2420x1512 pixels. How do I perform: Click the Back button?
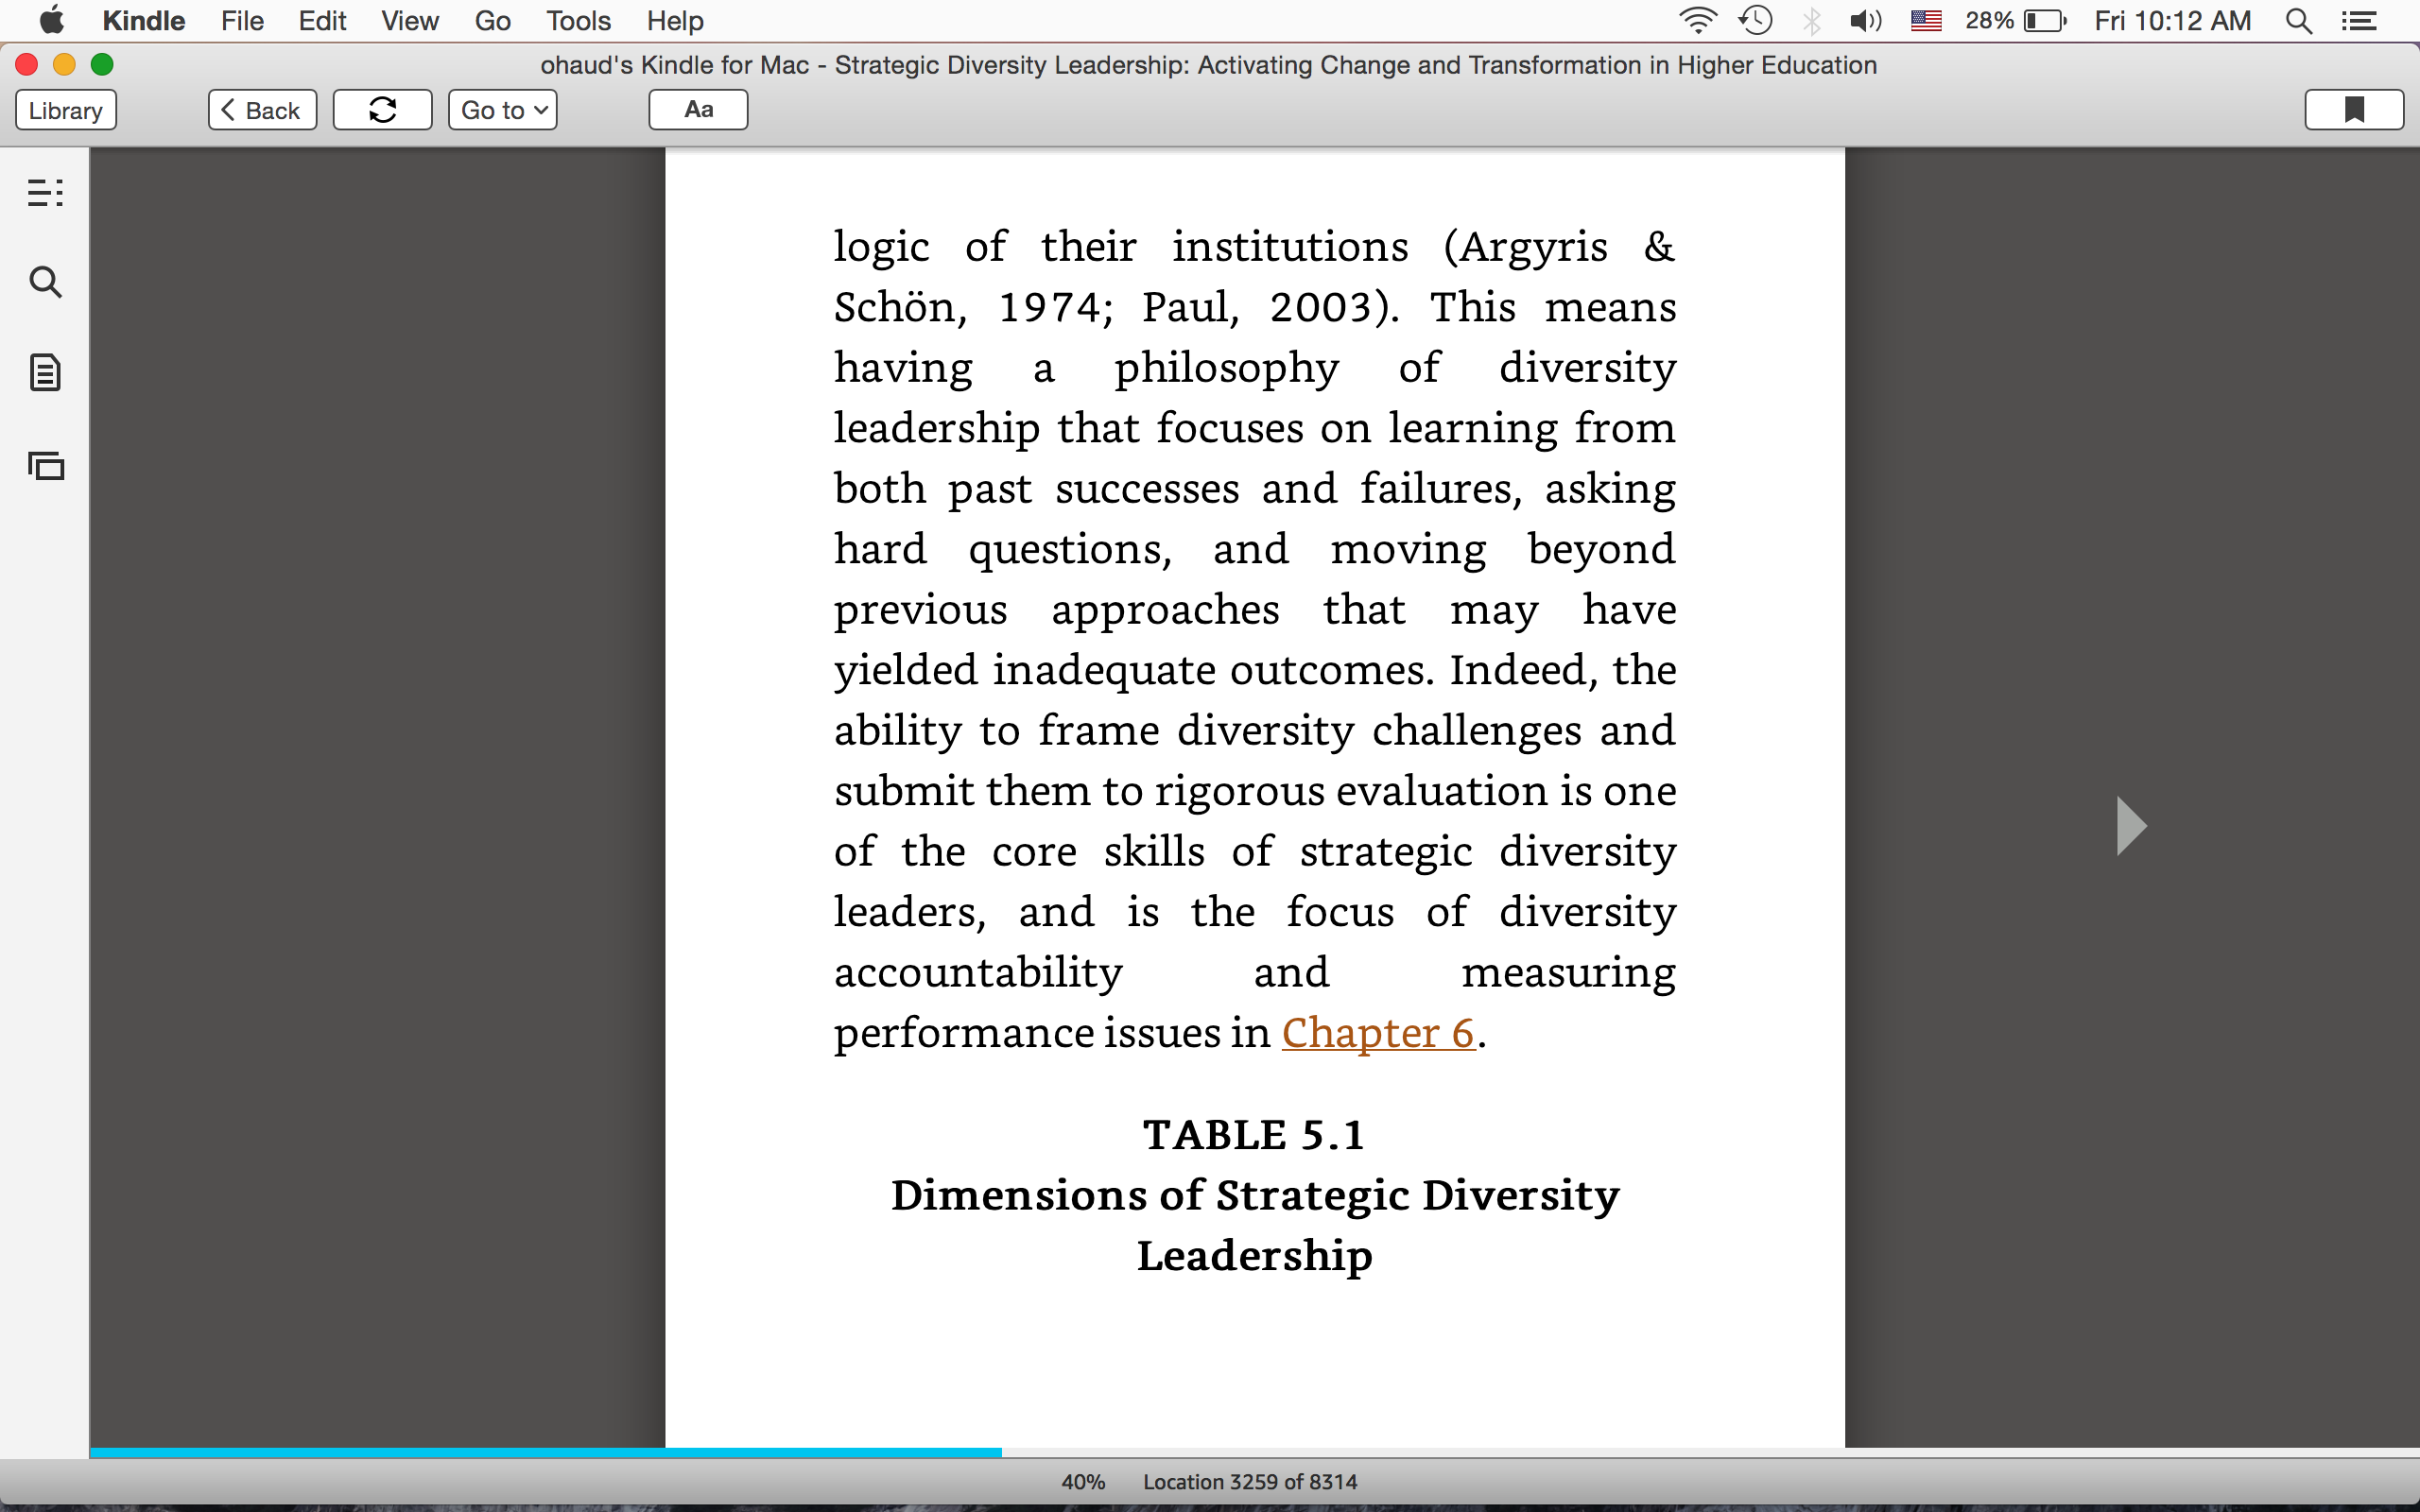pos(262,110)
